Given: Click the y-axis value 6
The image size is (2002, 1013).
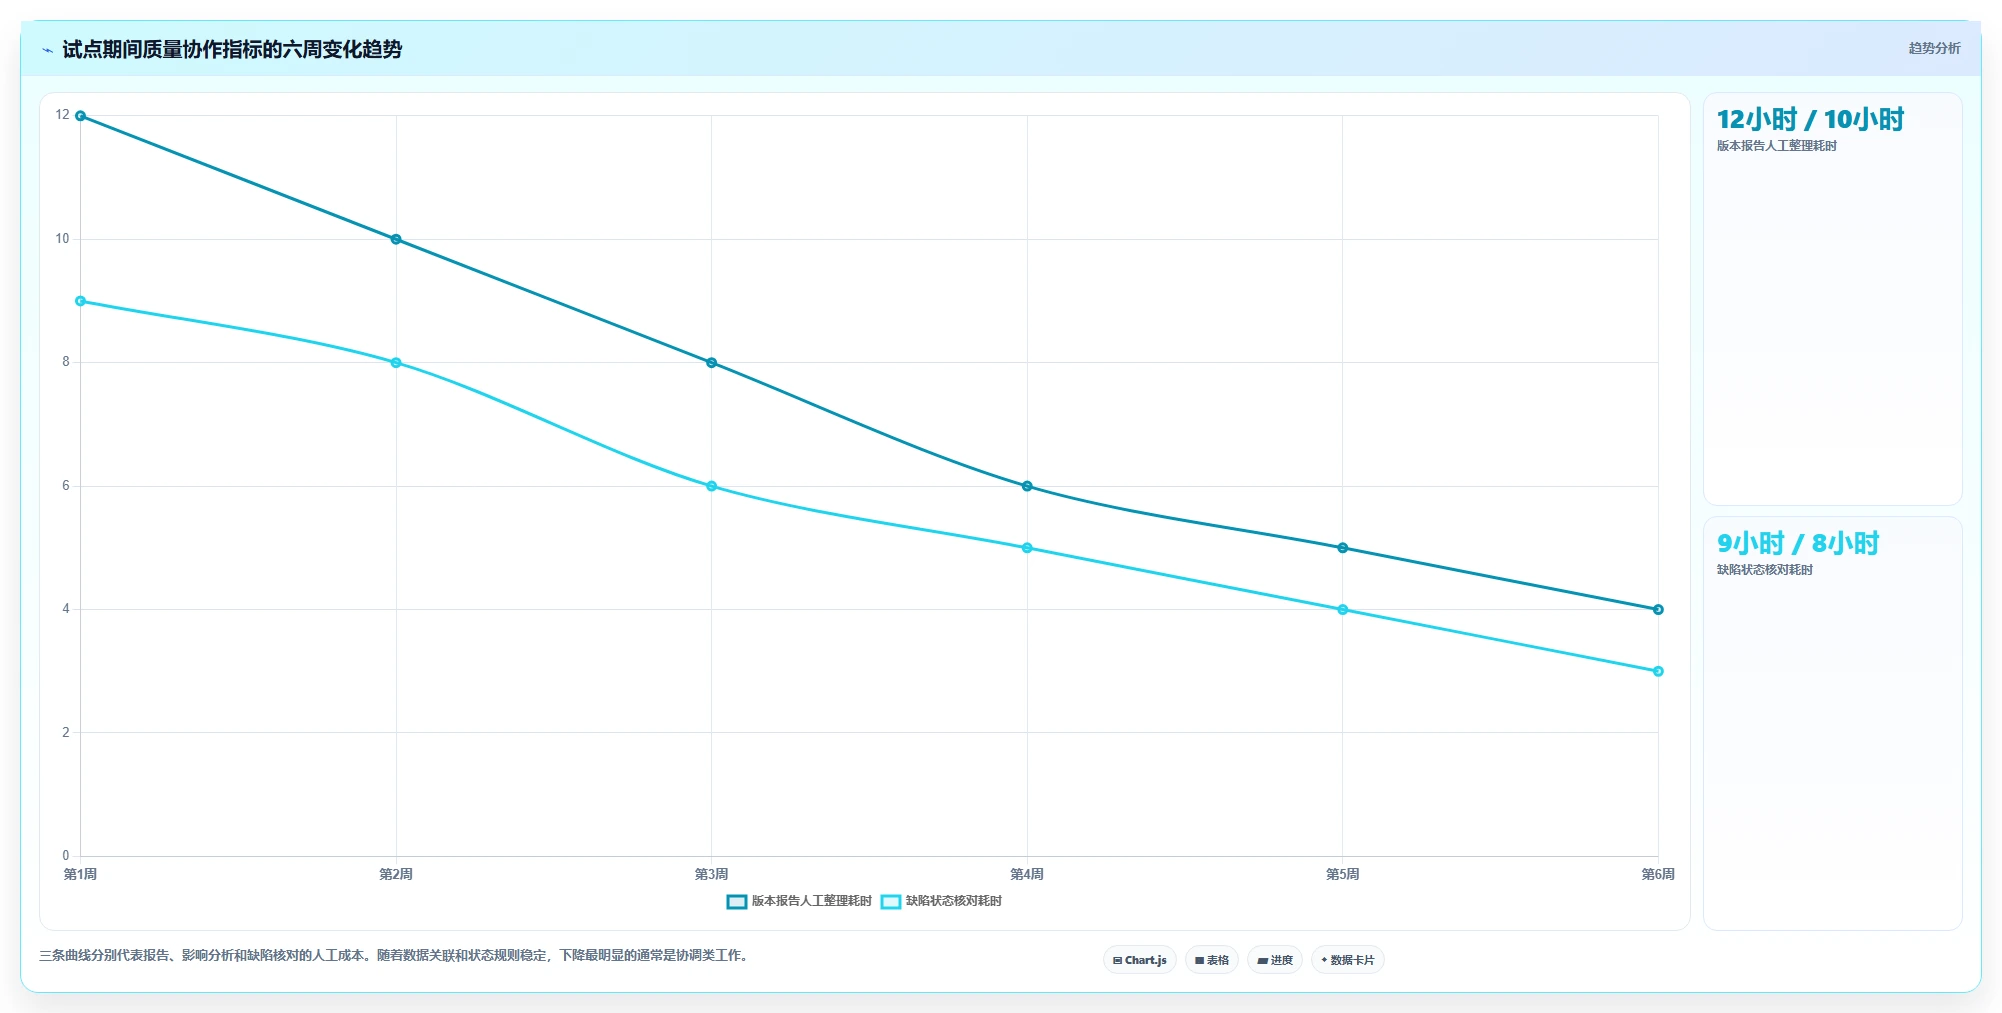Looking at the screenshot, I should click(x=66, y=486).
